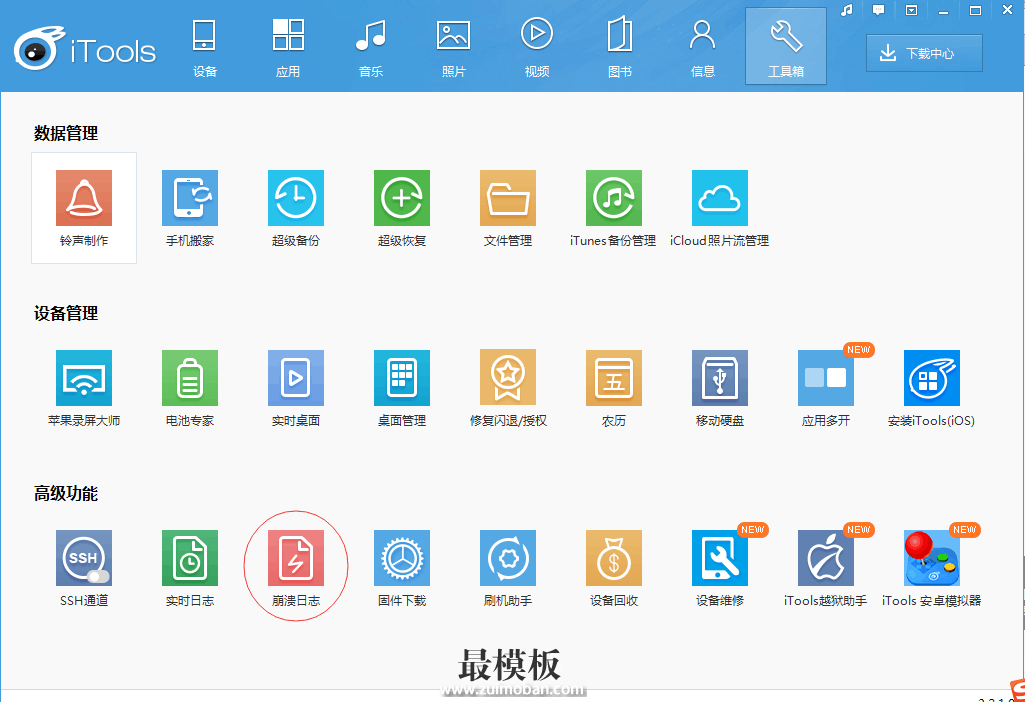This screenshot has height=702, width=1025.
Task: Click the music note icon in title bar
Action: point(847,10)
